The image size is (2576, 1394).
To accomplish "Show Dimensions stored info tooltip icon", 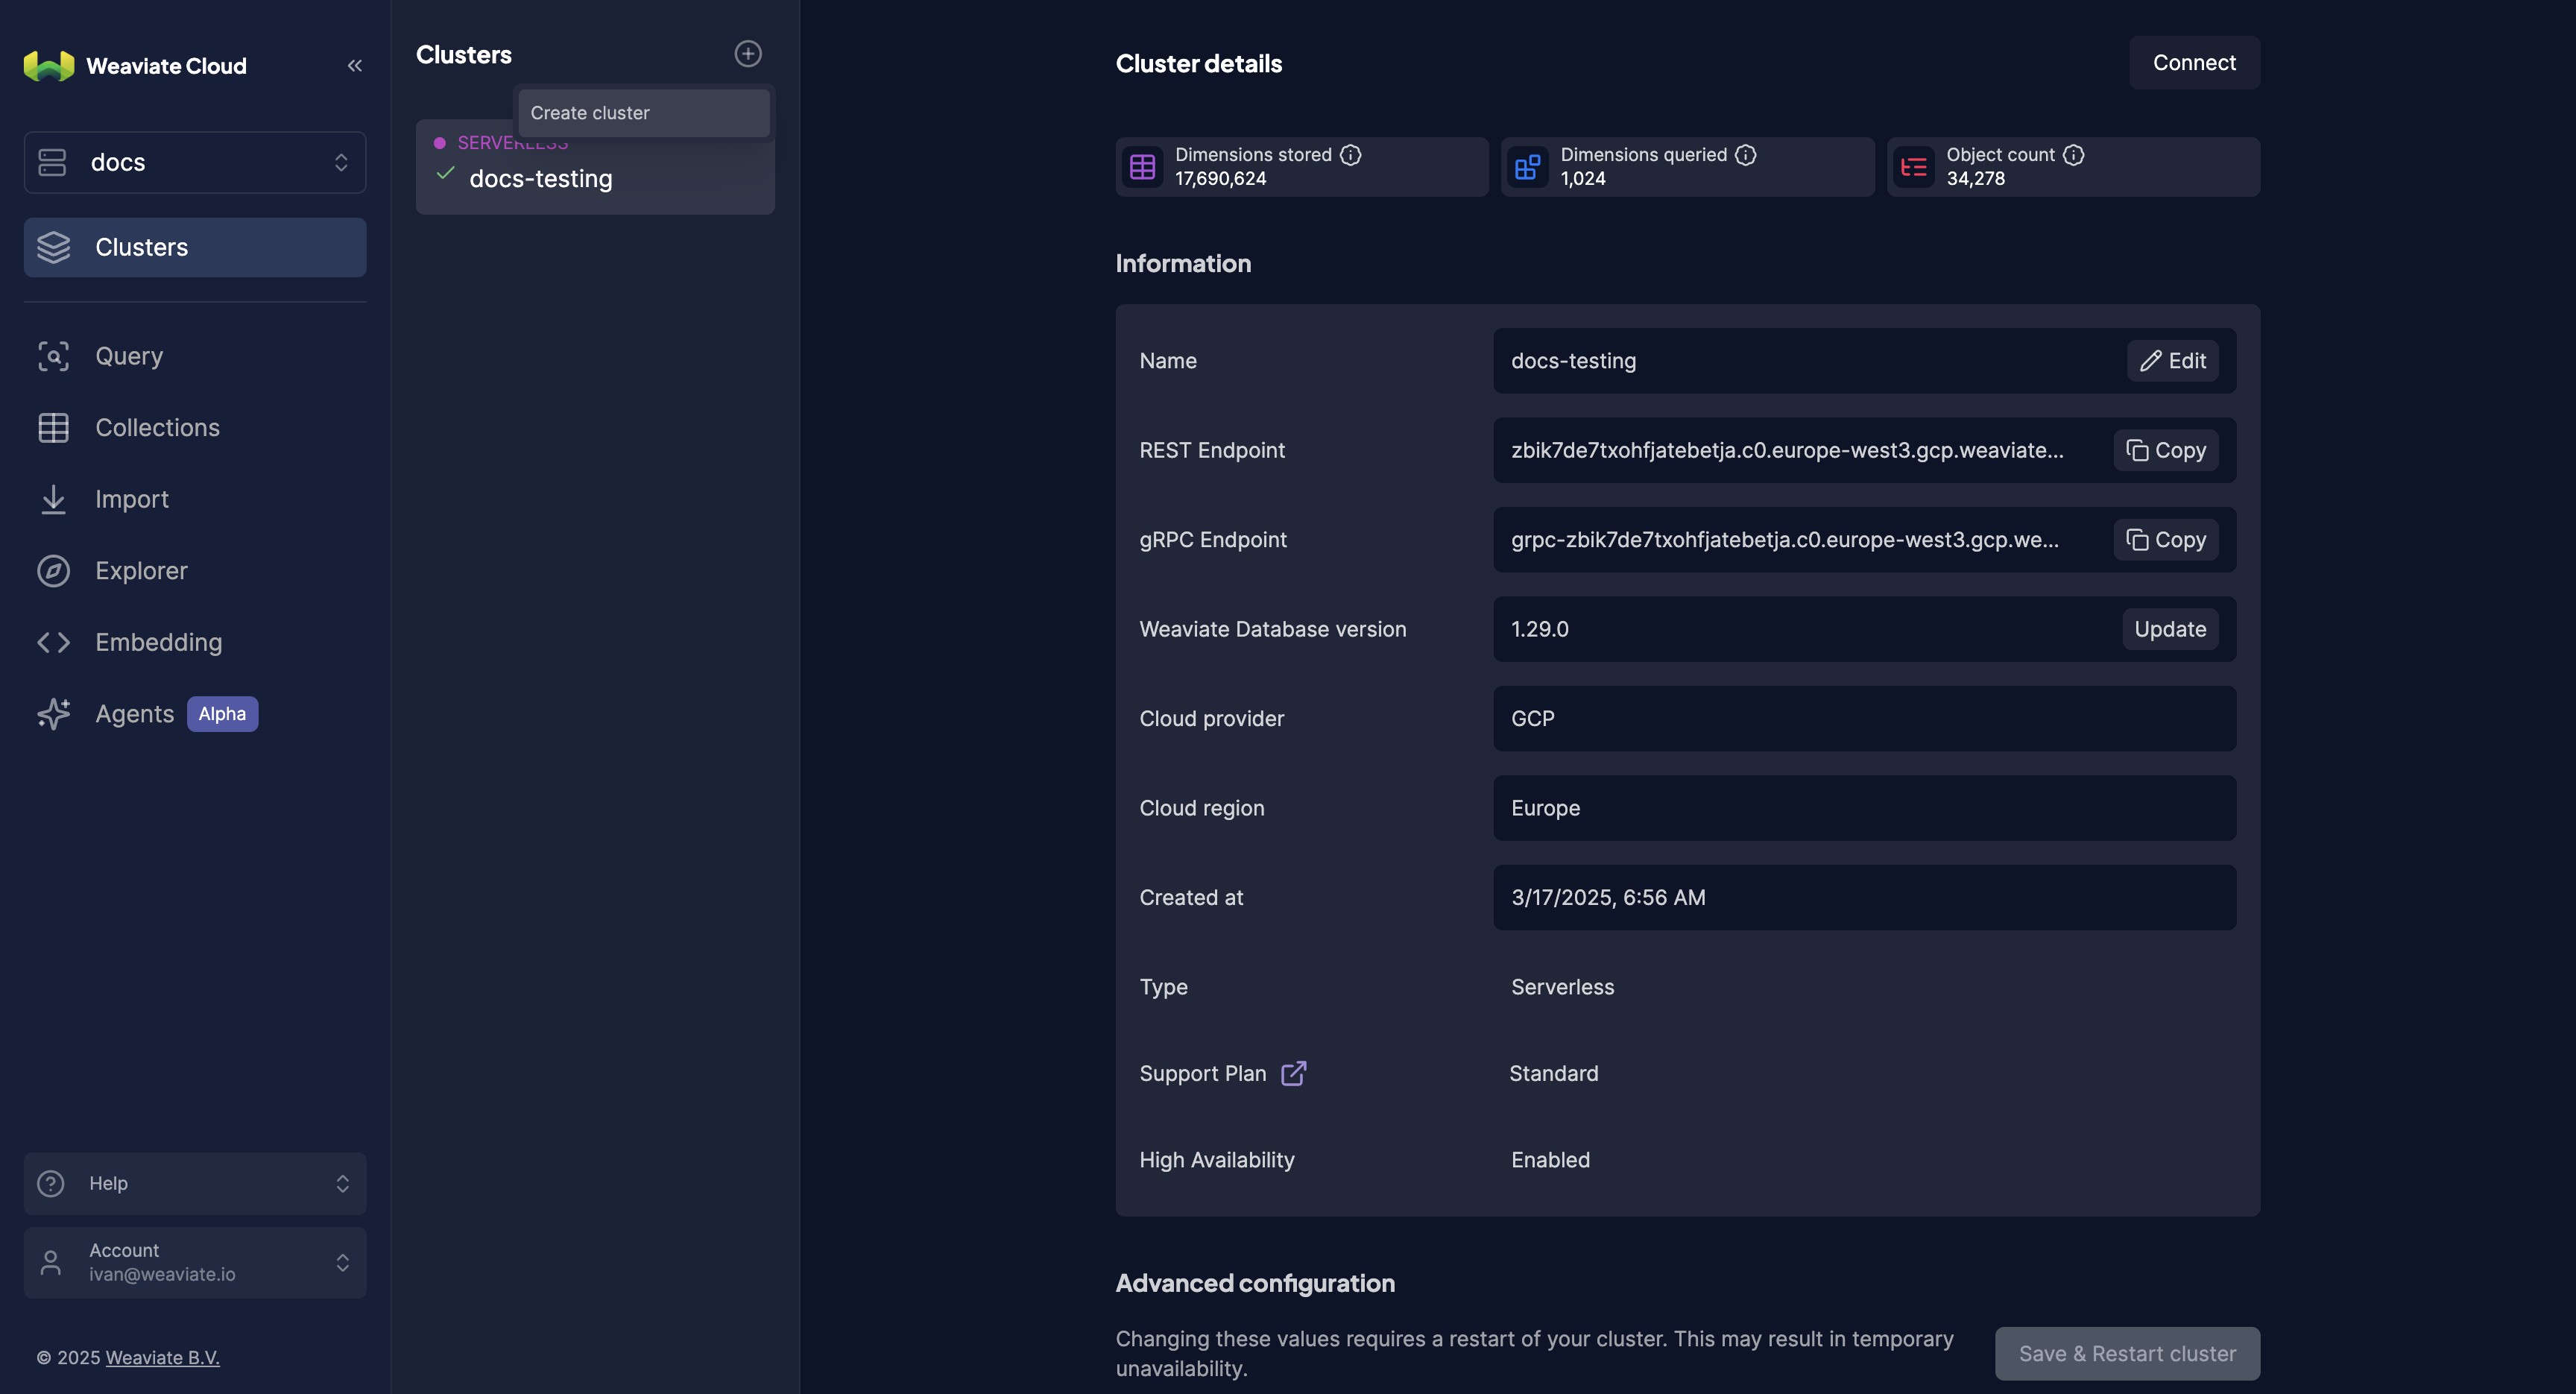I will [1351, 155].
